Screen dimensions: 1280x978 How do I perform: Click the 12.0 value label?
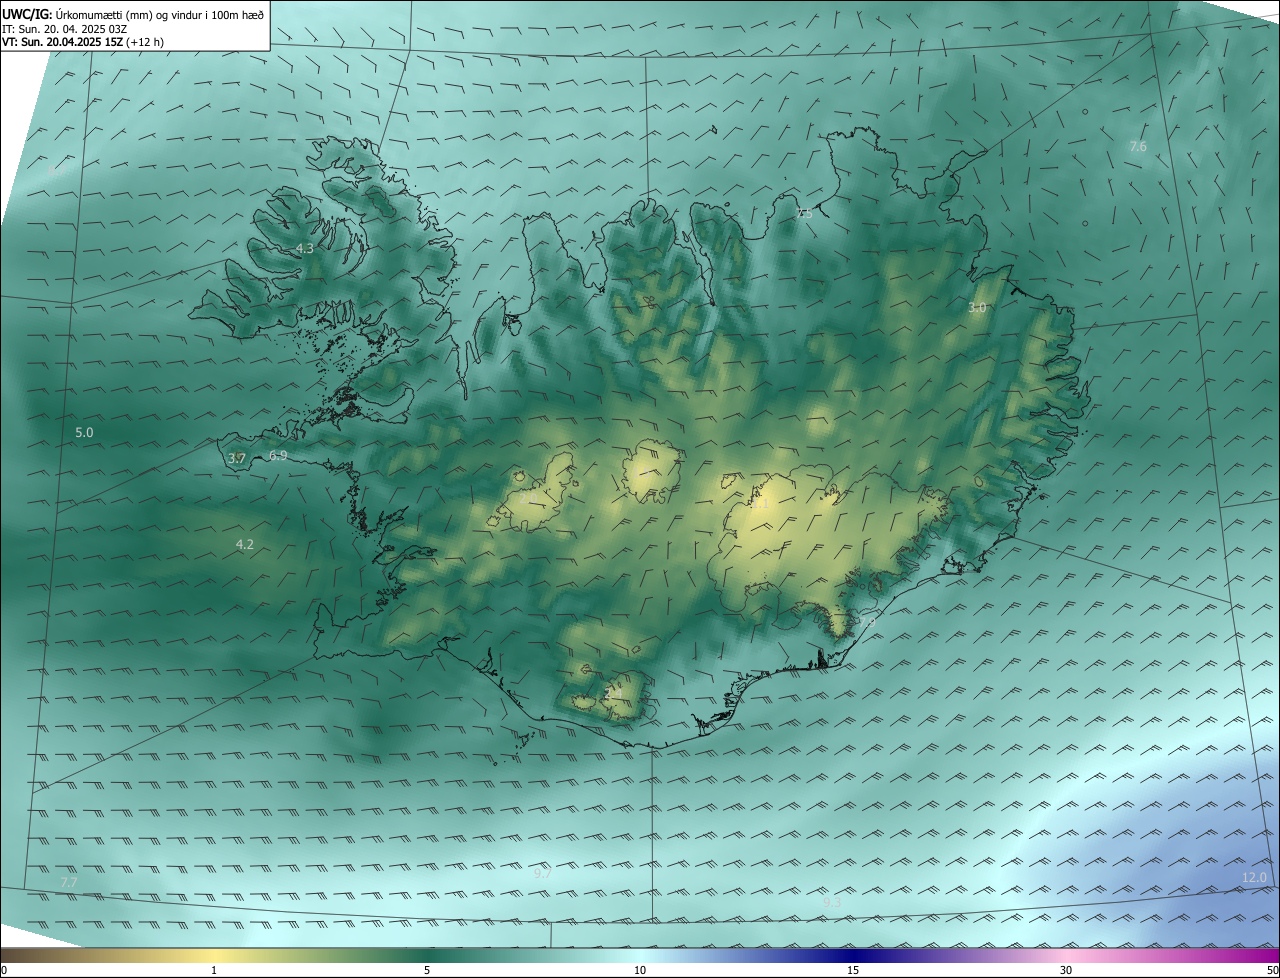tap(1254, 877)
